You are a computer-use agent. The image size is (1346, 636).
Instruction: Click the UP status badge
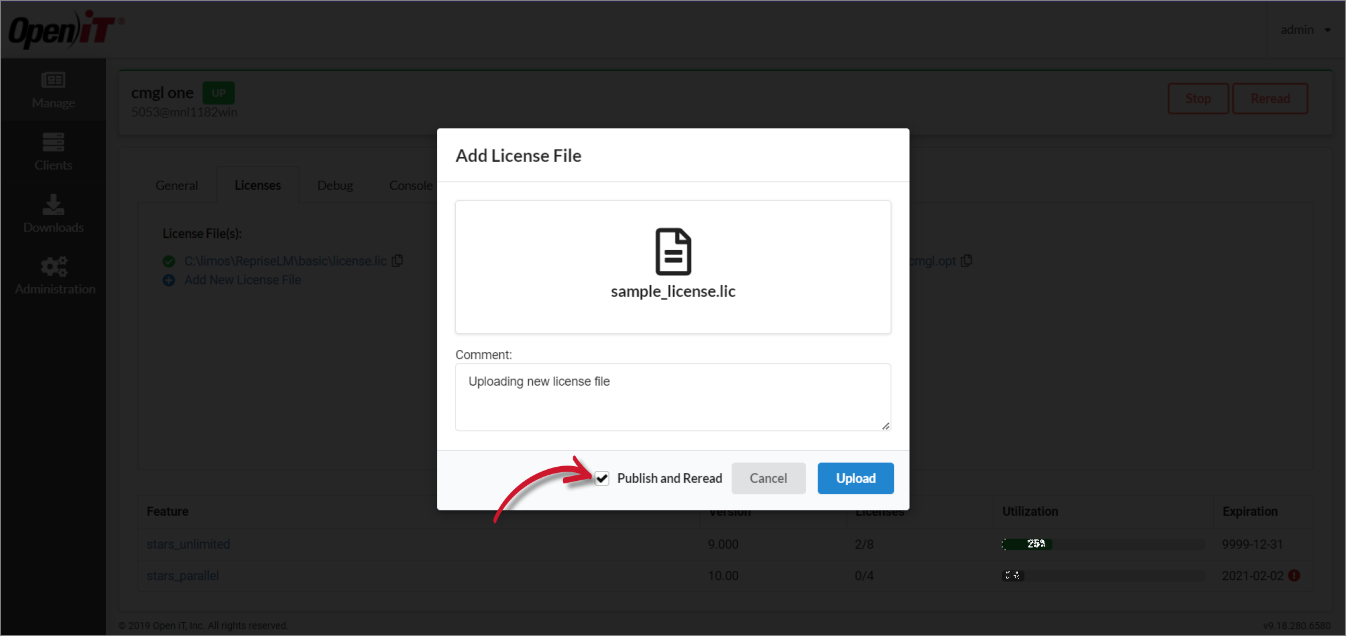[x=218, y=93]
